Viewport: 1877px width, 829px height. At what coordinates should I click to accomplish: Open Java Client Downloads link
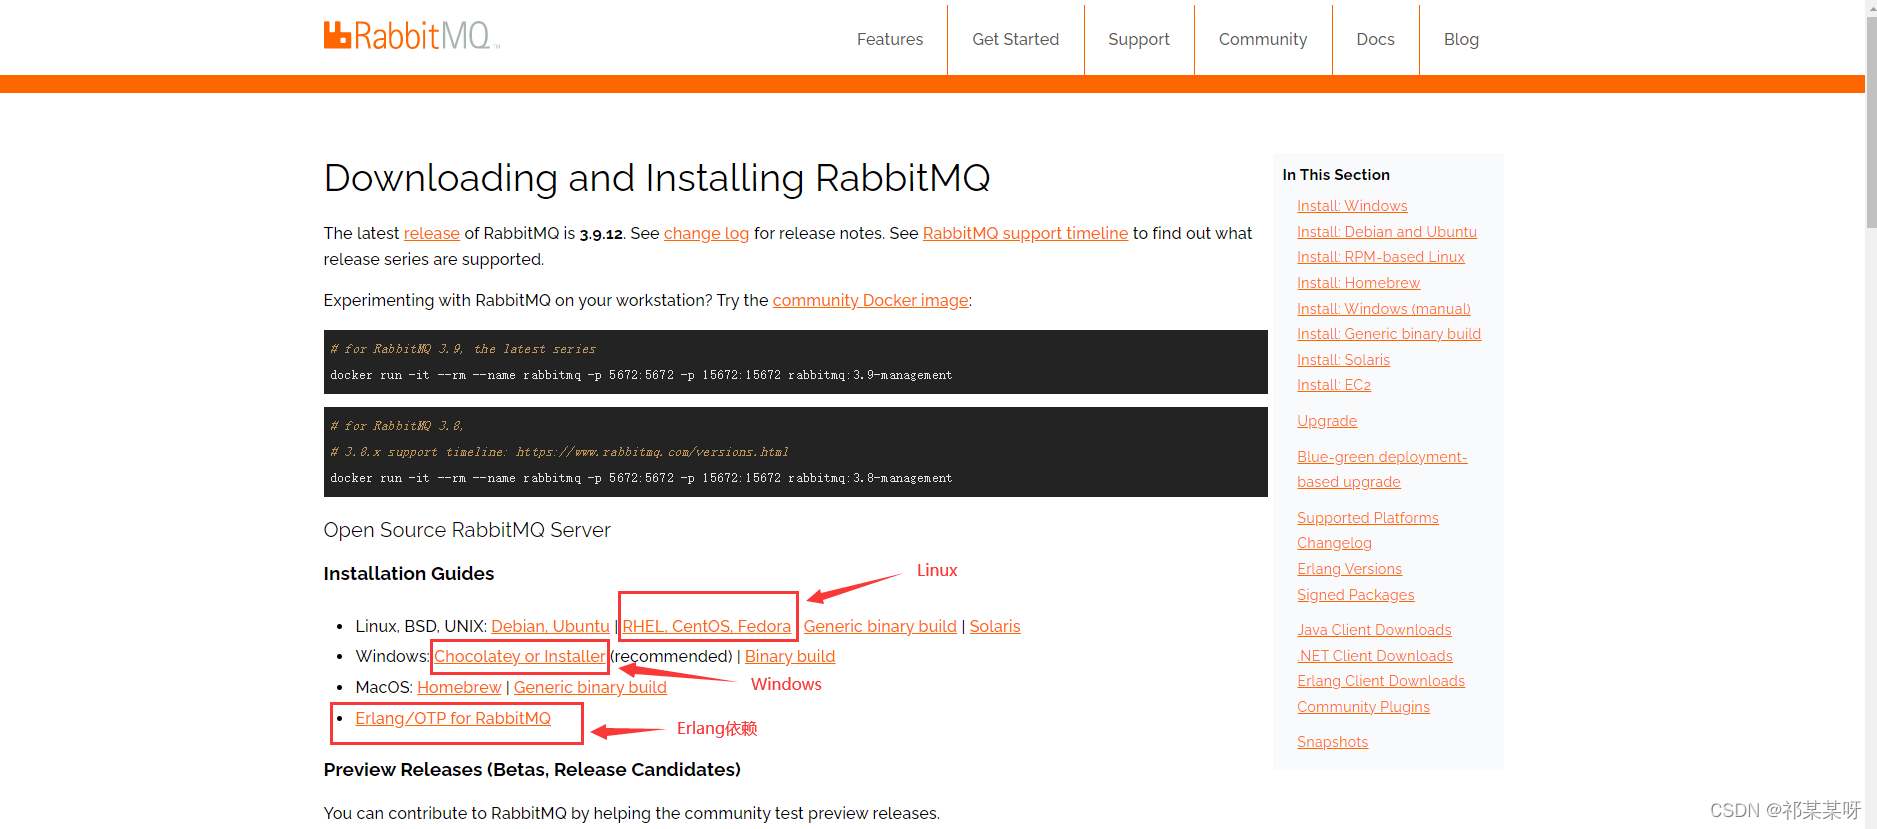1374,630
